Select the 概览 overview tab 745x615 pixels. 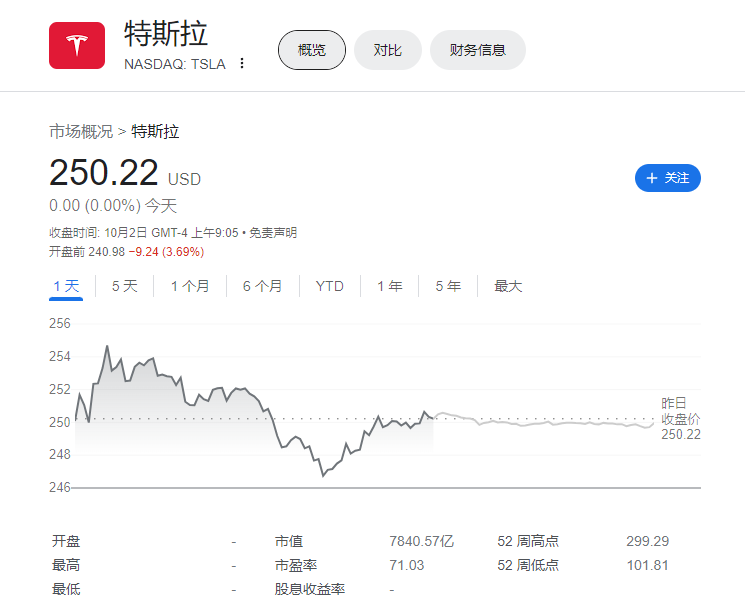click(312, 50)
